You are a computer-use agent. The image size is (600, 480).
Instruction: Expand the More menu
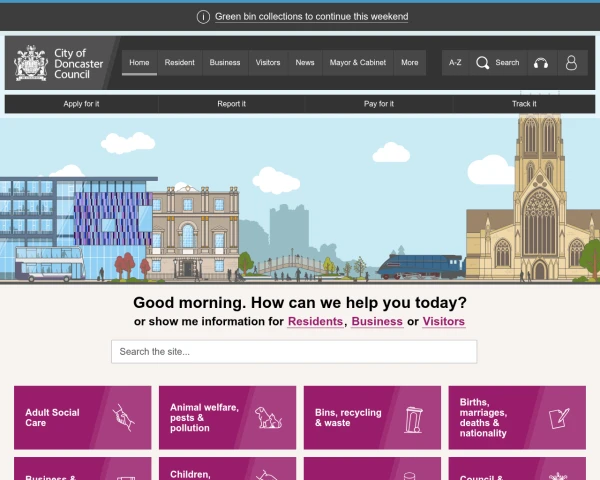point(410,63)
